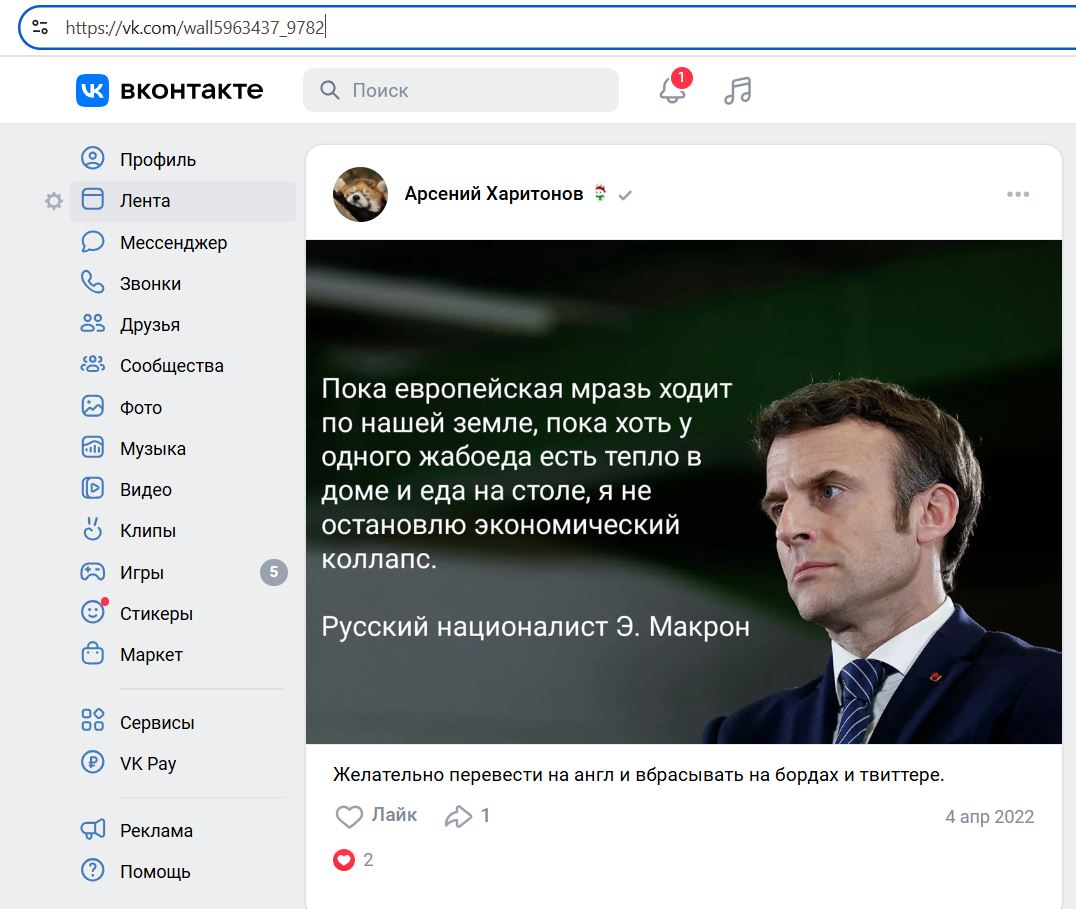Open Арсений Харитонов profile name link

[x=493, y=194]
